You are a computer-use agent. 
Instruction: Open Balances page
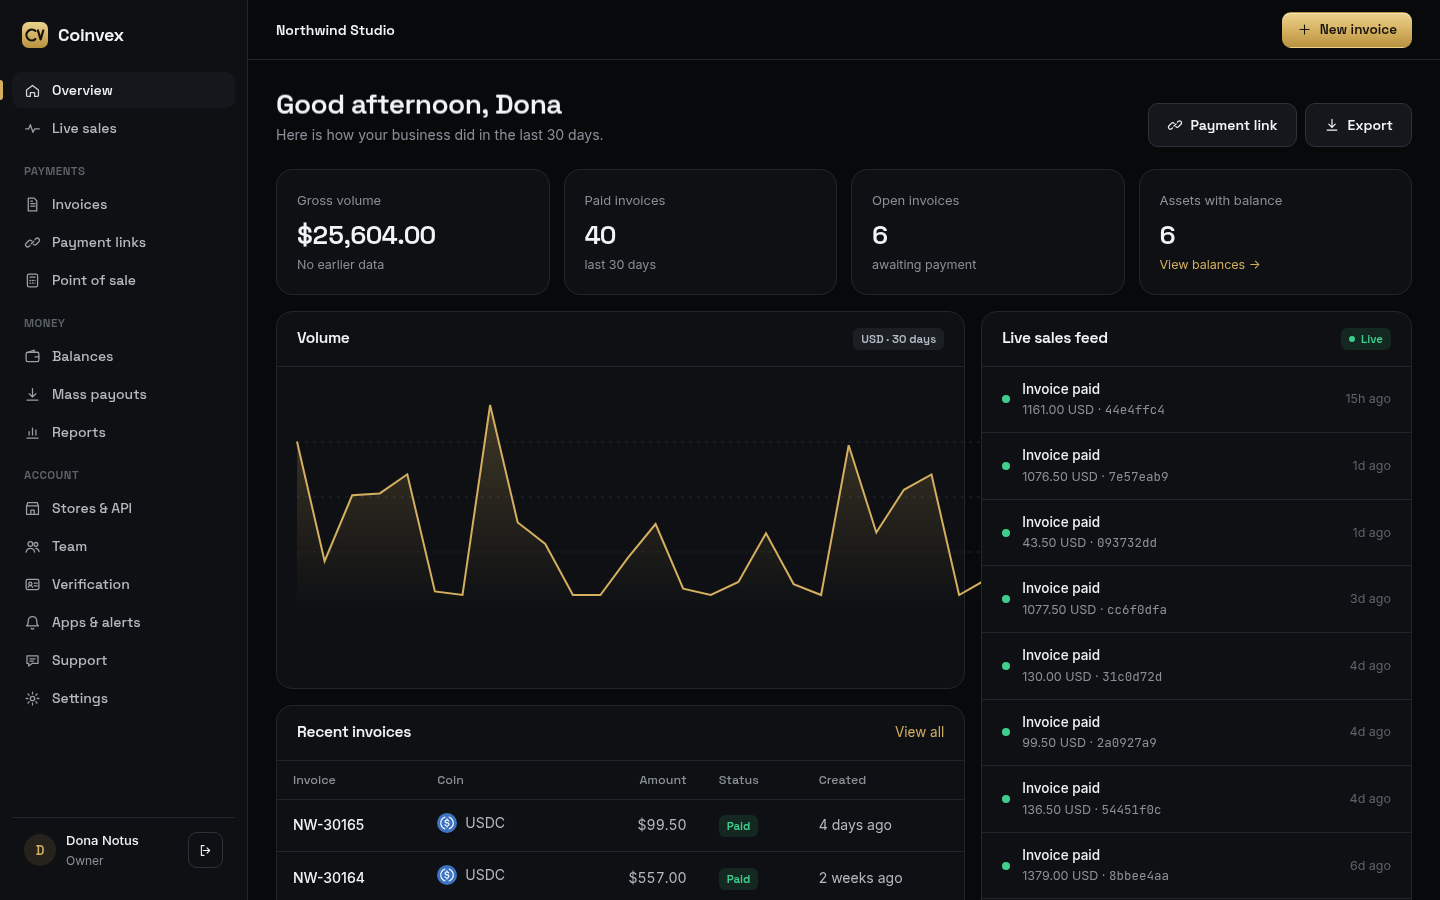click(124, 356)
